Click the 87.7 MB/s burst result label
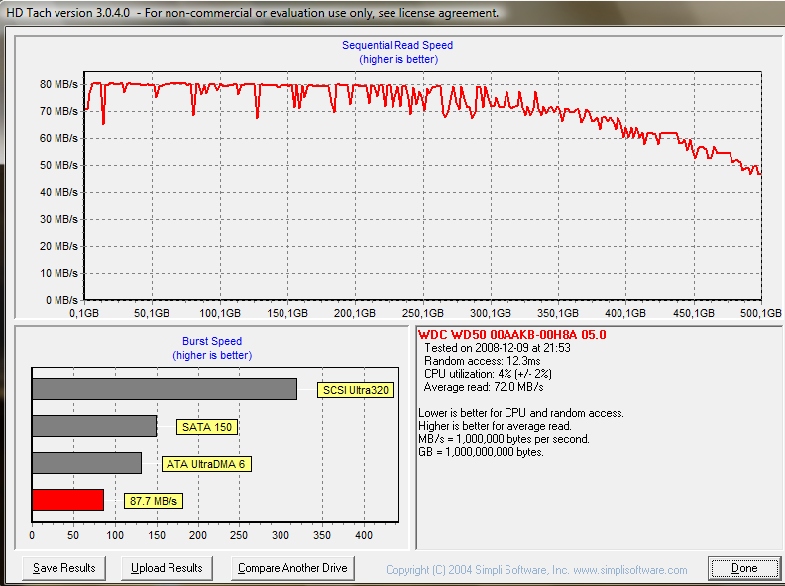The height and width of the screenshot is (586, 785). pyautogui.click(x=153, y=501)
